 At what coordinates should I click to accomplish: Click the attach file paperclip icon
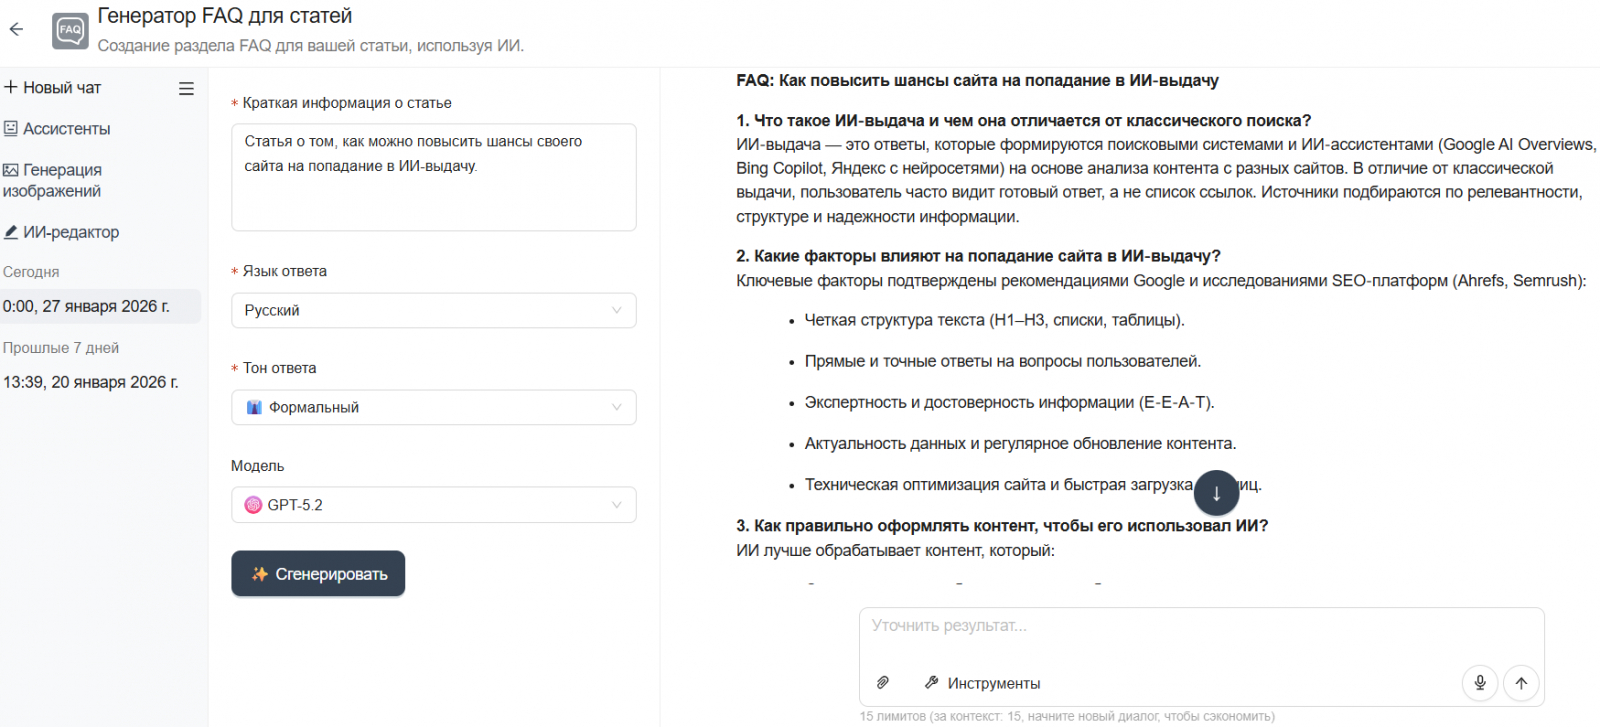pos(883,683)
